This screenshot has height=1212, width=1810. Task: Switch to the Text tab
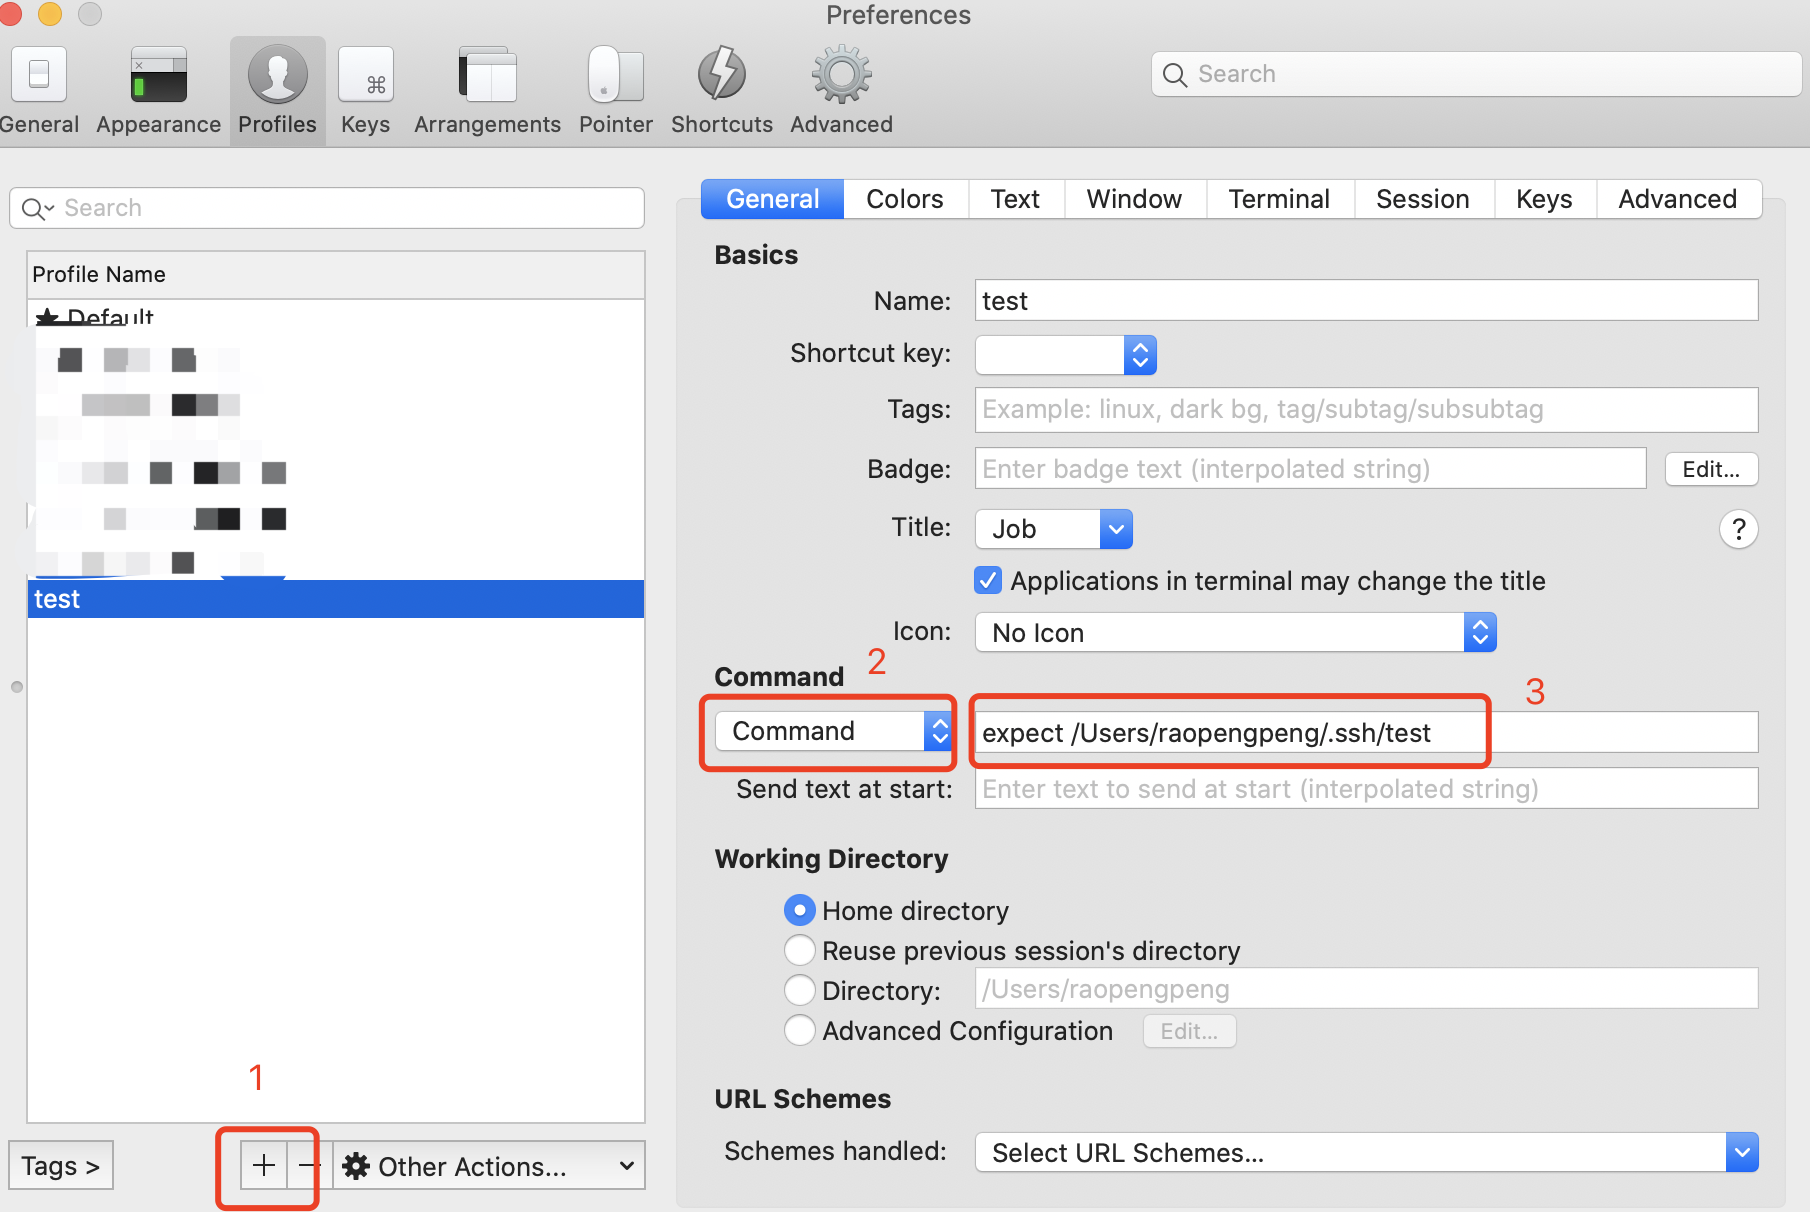[x=1015, y=199]
